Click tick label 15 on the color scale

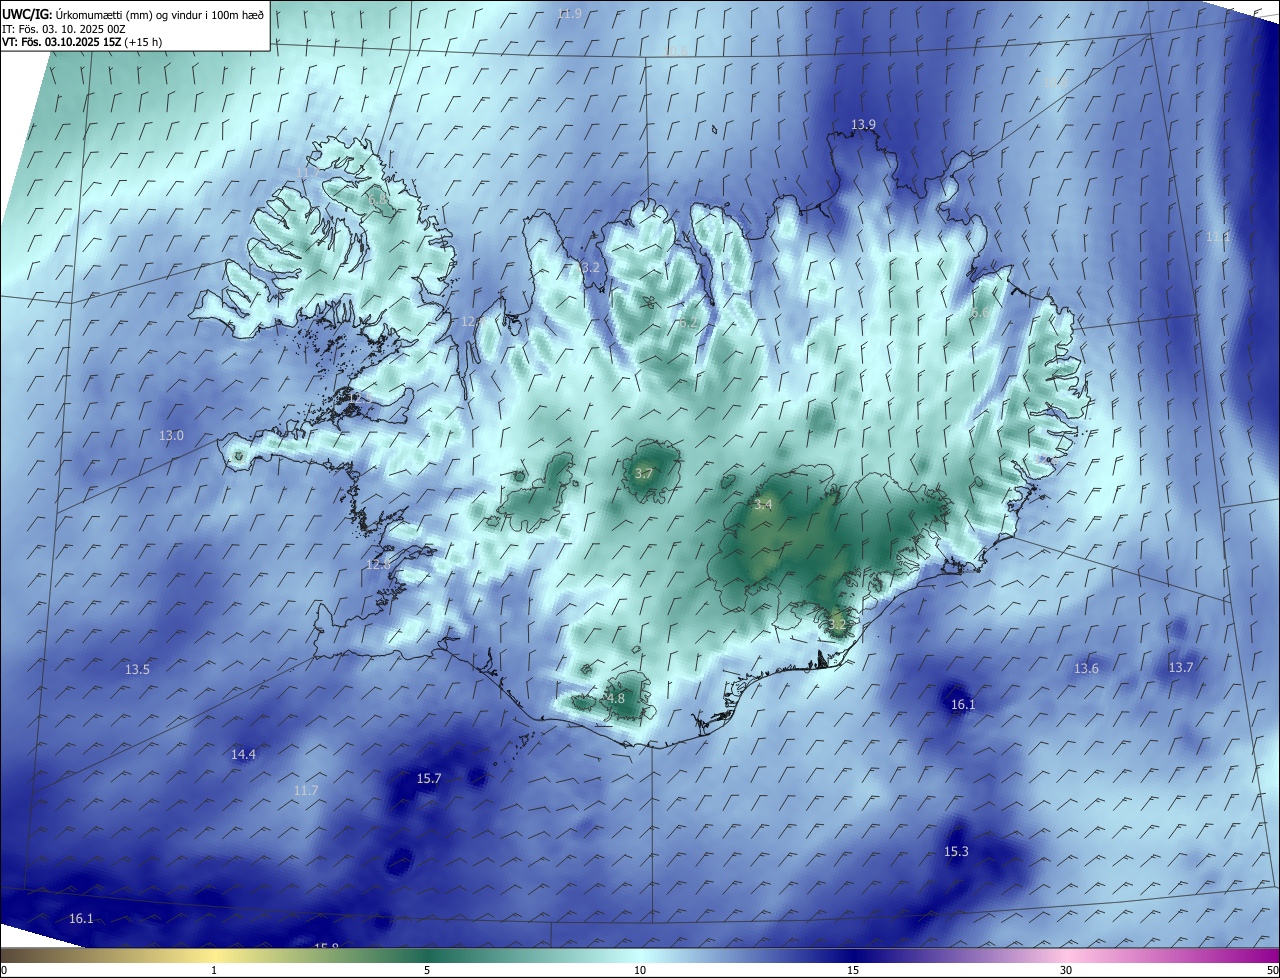click(x=853, y=970)
